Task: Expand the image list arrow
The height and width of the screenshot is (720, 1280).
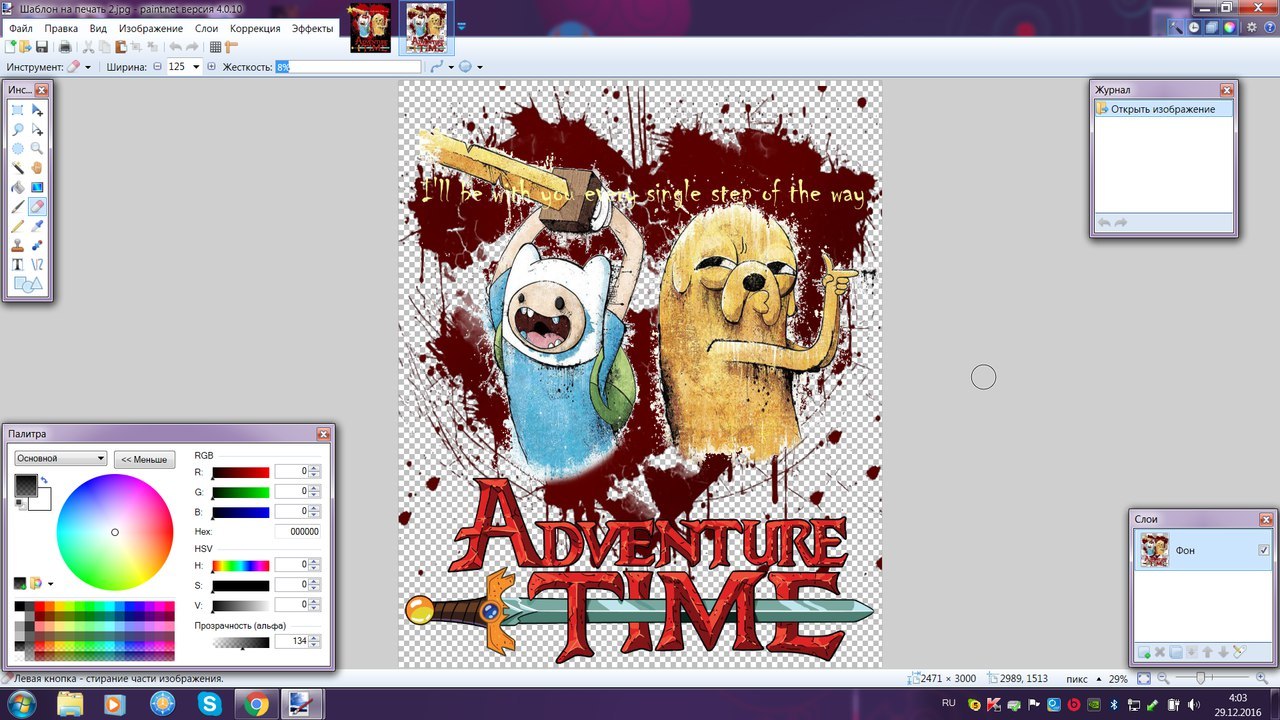Action: coord(462,27)
